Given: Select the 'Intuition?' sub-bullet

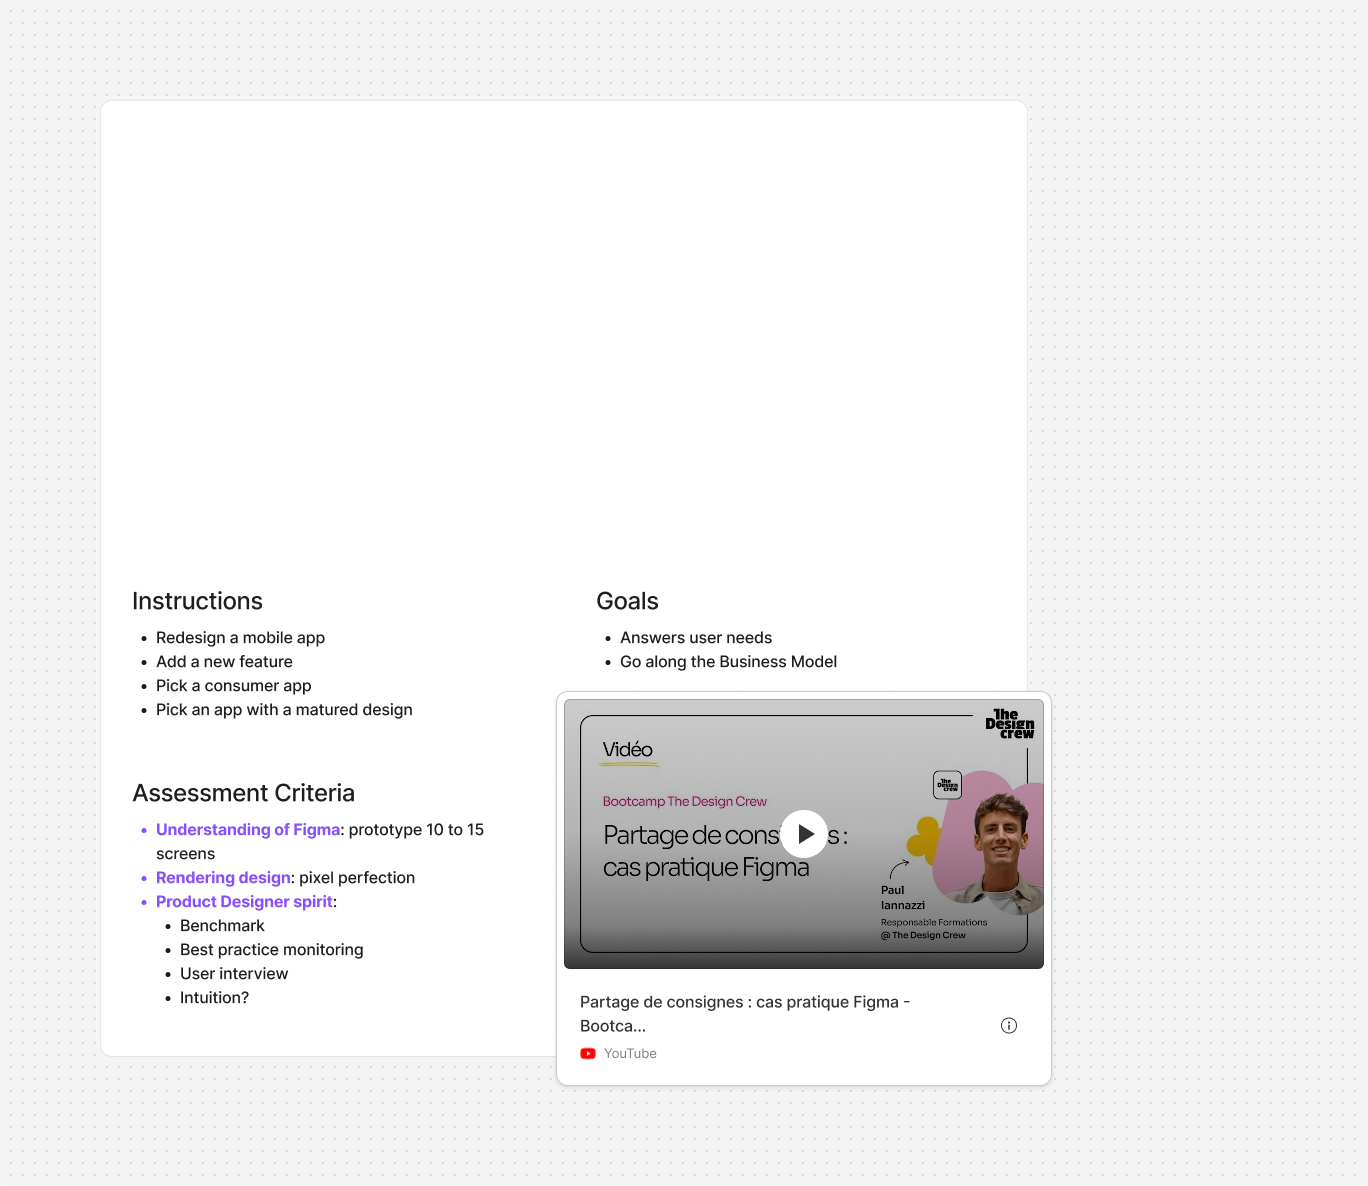Looking at the screenshot, I should (214, 997).
